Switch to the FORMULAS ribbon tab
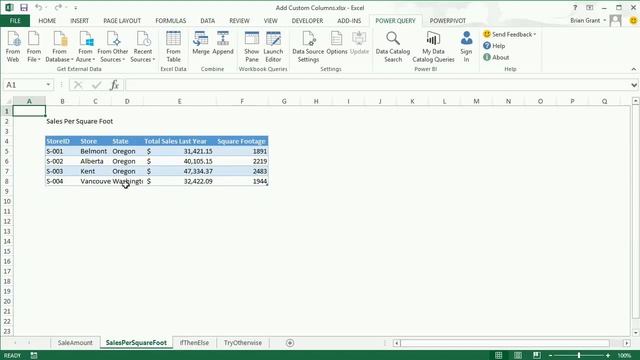640x360 pixels. click(171, 21)
